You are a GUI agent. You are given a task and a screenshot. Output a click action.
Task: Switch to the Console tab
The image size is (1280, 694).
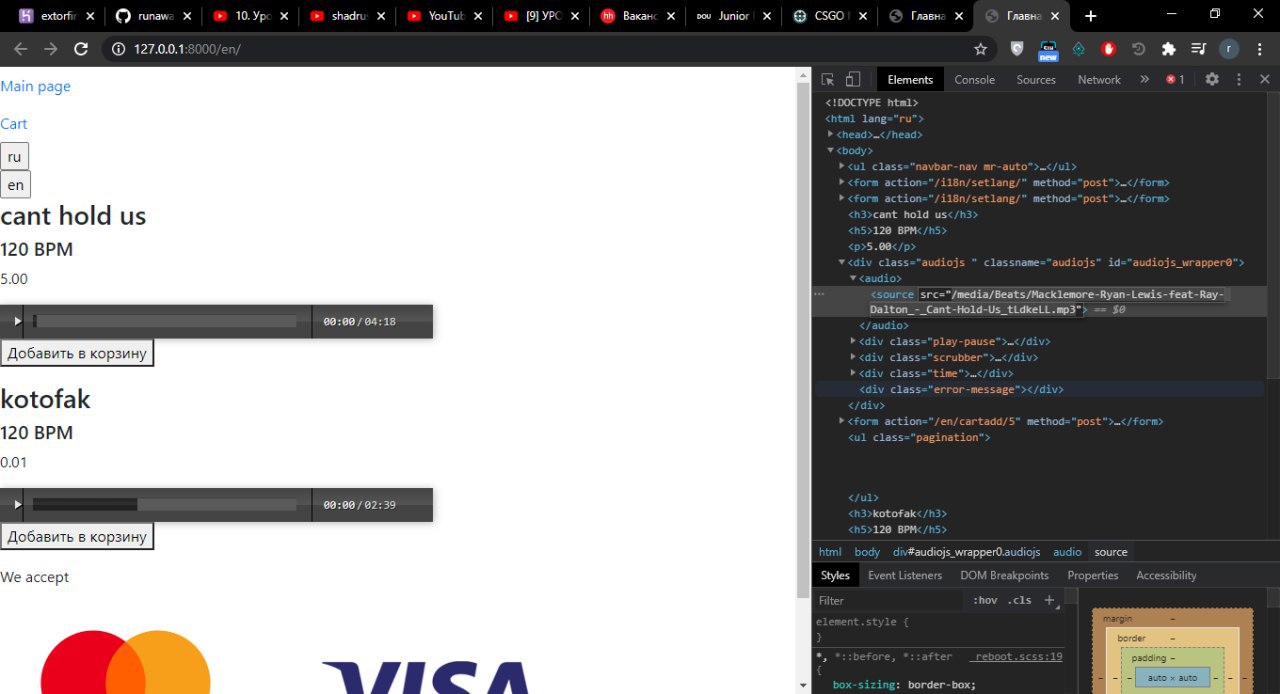pyautogui.click(x=974, y=80)
